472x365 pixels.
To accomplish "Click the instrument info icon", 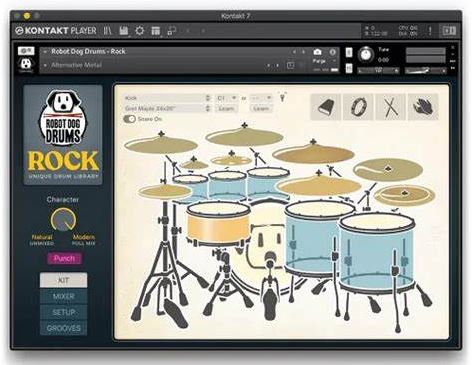I will pyautogui.click(x=332, y=52).
